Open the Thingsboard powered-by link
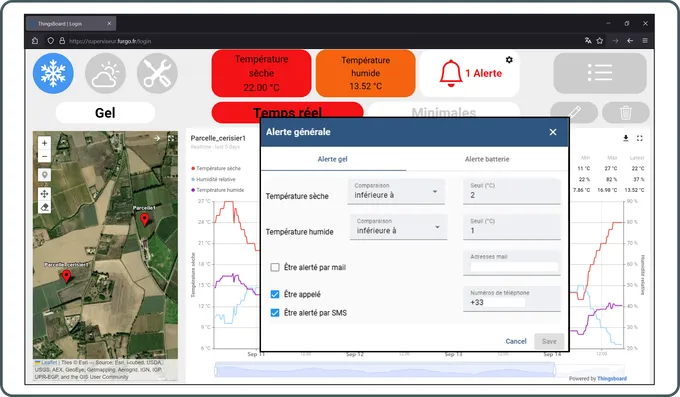 click(612, 378)
